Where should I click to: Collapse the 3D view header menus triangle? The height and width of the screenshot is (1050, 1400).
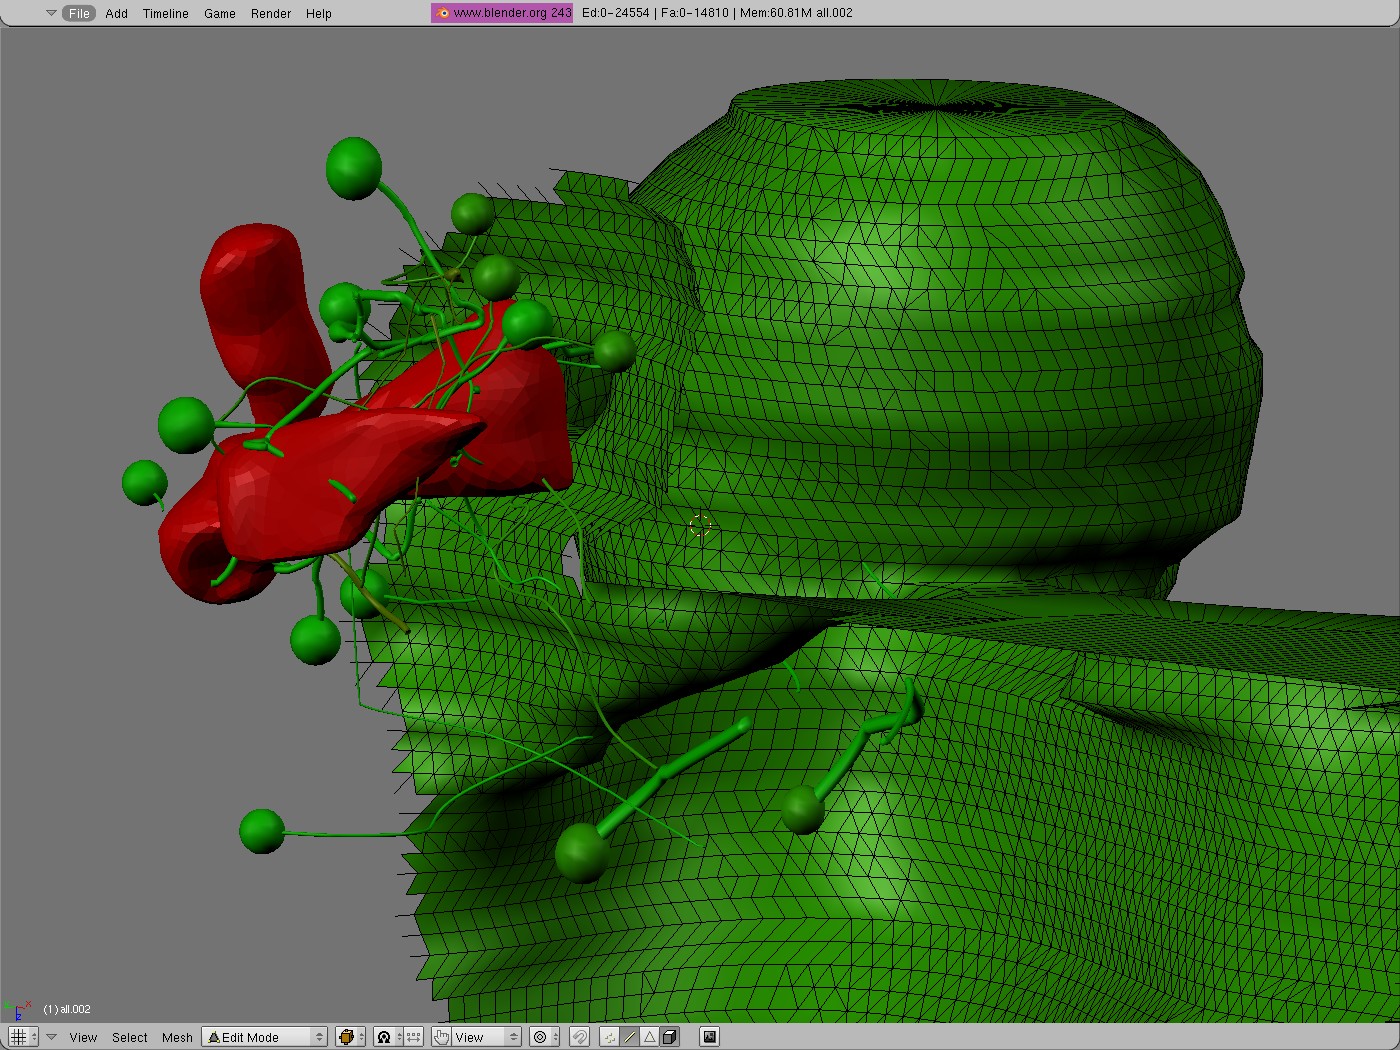[52, 1037]
